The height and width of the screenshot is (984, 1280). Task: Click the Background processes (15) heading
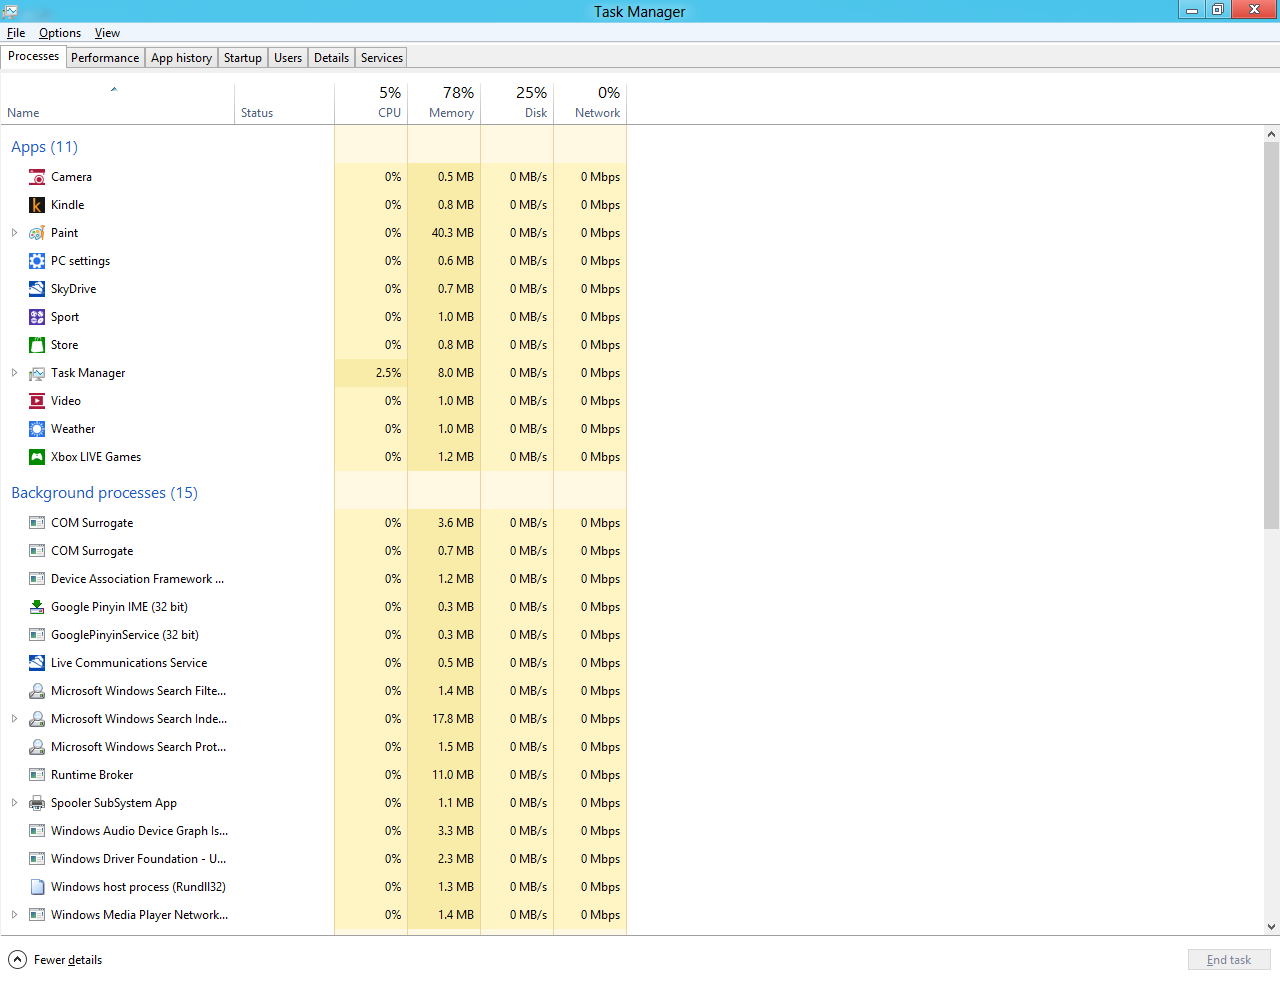pyautogui.click(x=104, y=493)
